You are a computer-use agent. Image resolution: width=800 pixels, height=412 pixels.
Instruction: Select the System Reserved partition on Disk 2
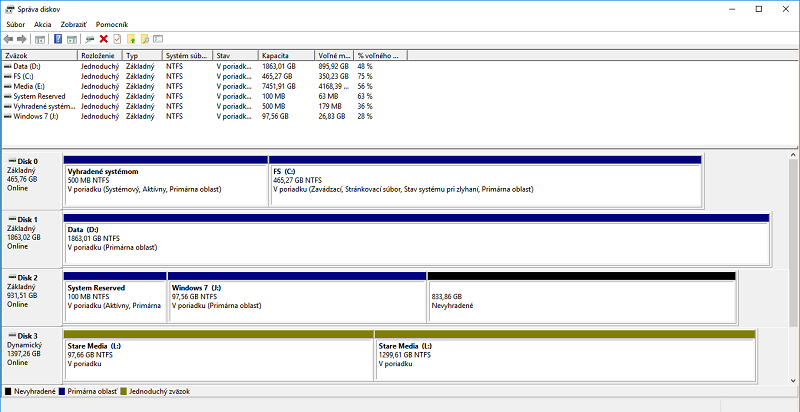tap(115, 298)
